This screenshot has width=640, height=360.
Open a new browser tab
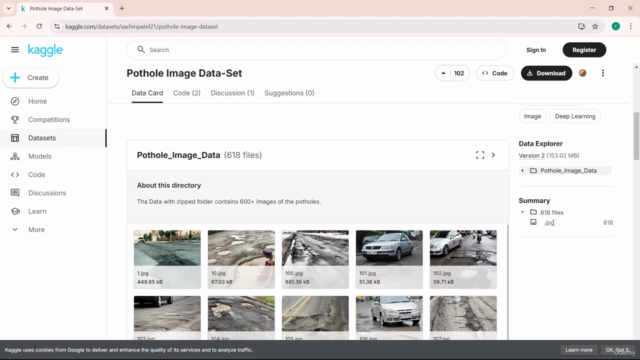coord(122,8)
